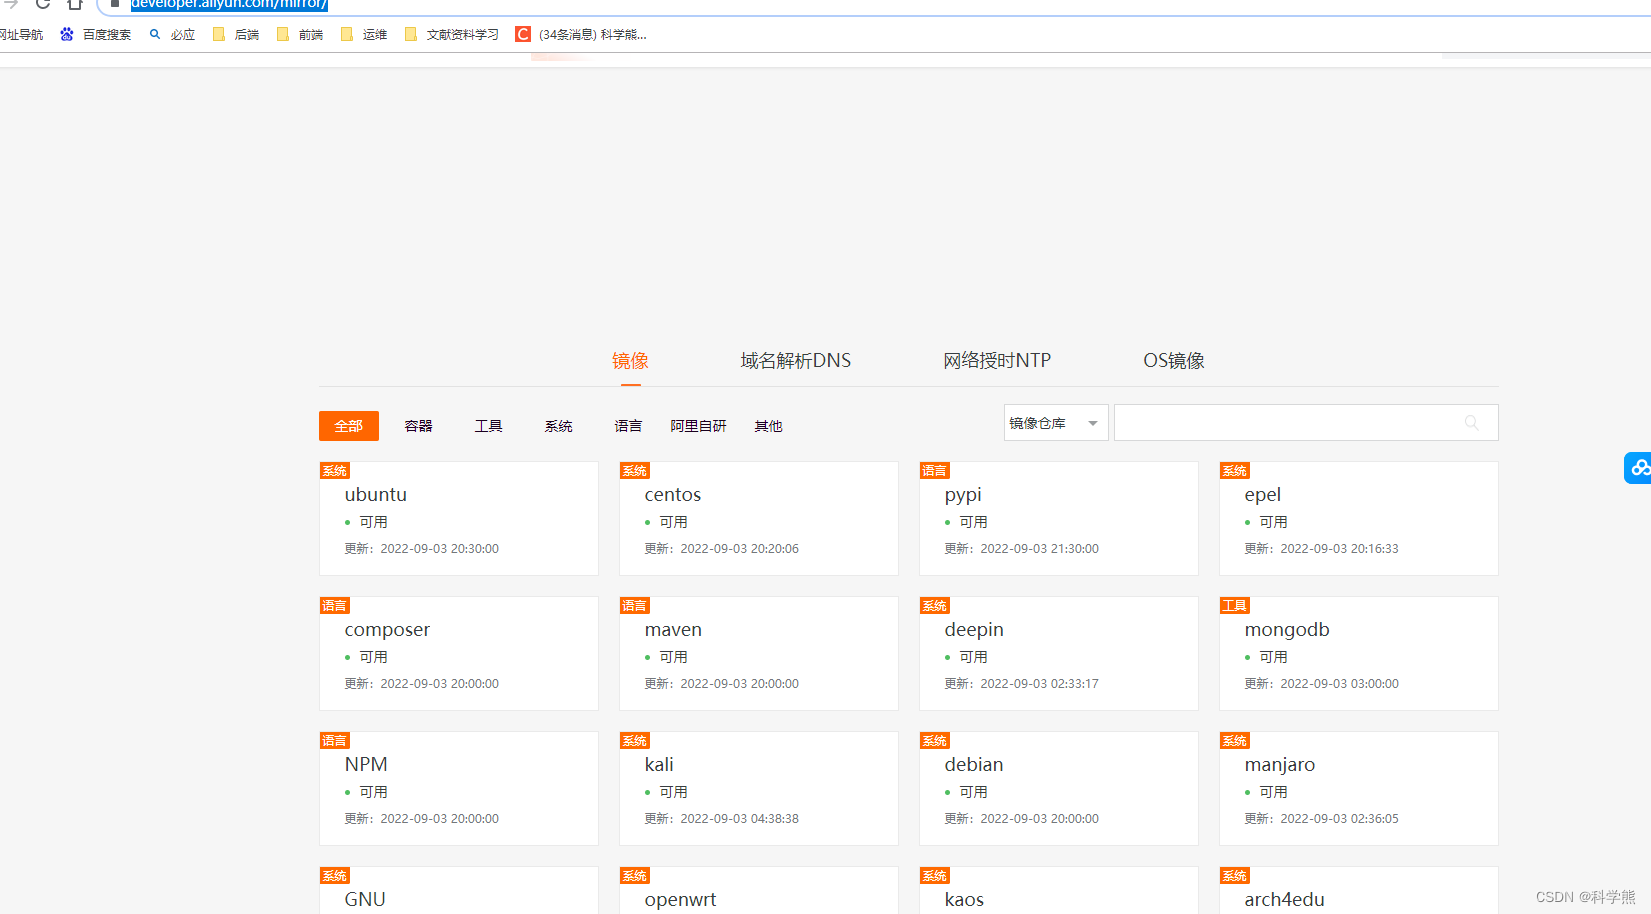Screen dimensions: 1651x914
Task: Filter mirrors by 其他
Action: [768, 426]
